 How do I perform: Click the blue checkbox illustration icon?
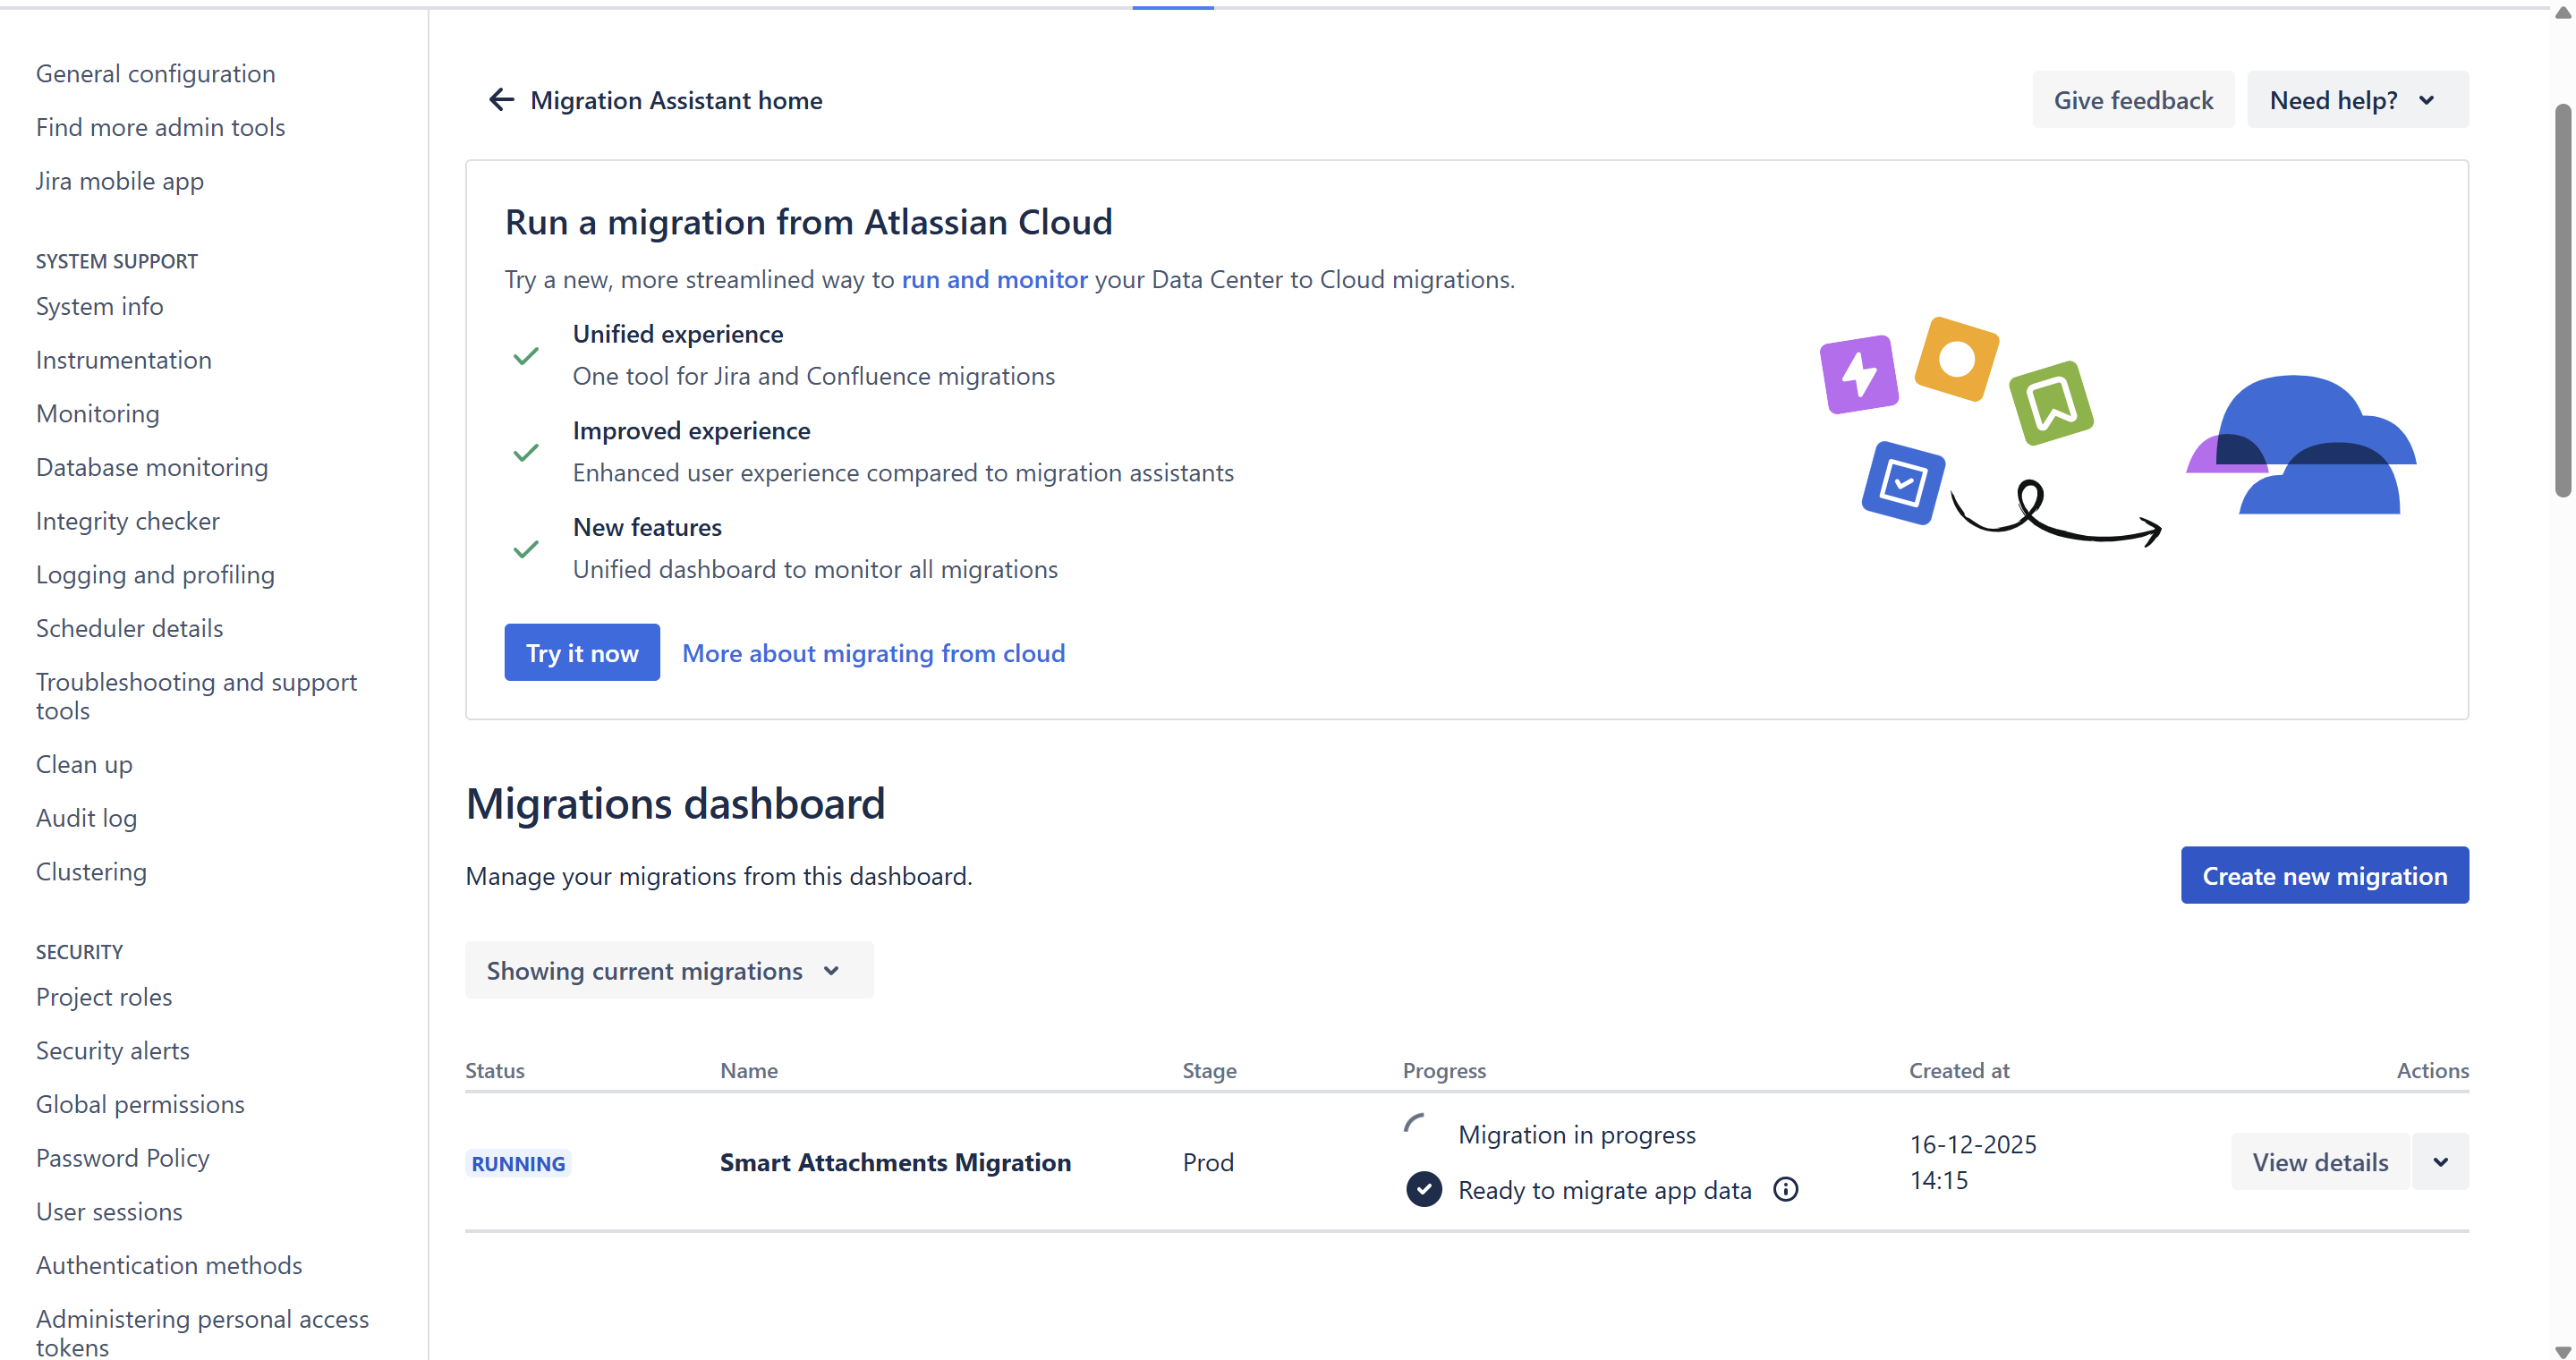tap(1903, 483)
